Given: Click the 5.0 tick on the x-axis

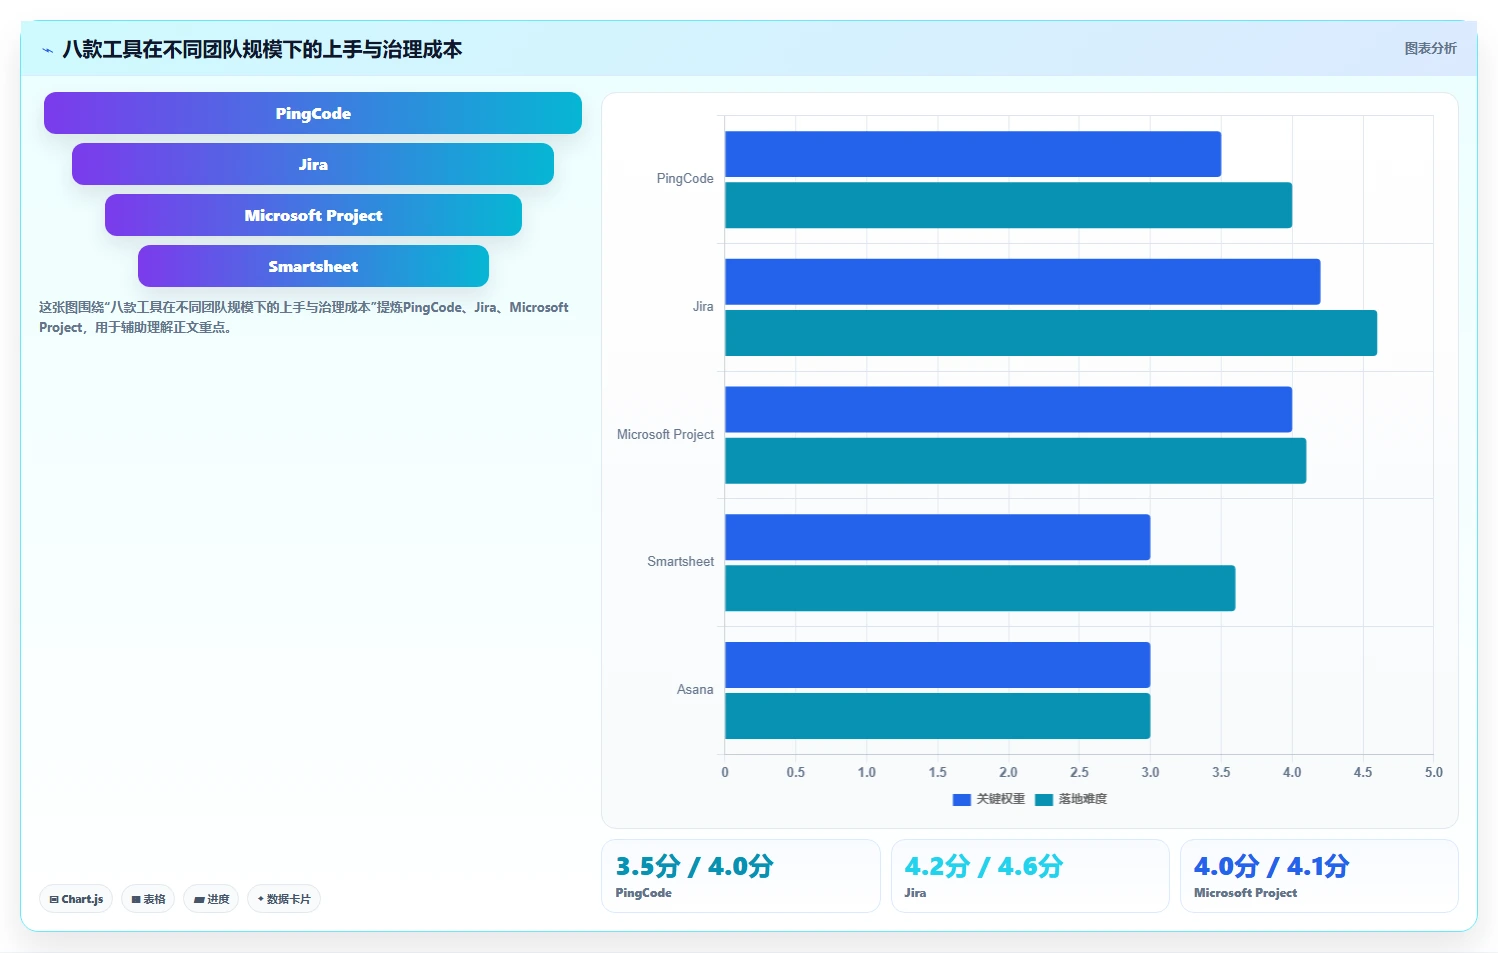Looking at the screenshot, I should click(1434, 772).
